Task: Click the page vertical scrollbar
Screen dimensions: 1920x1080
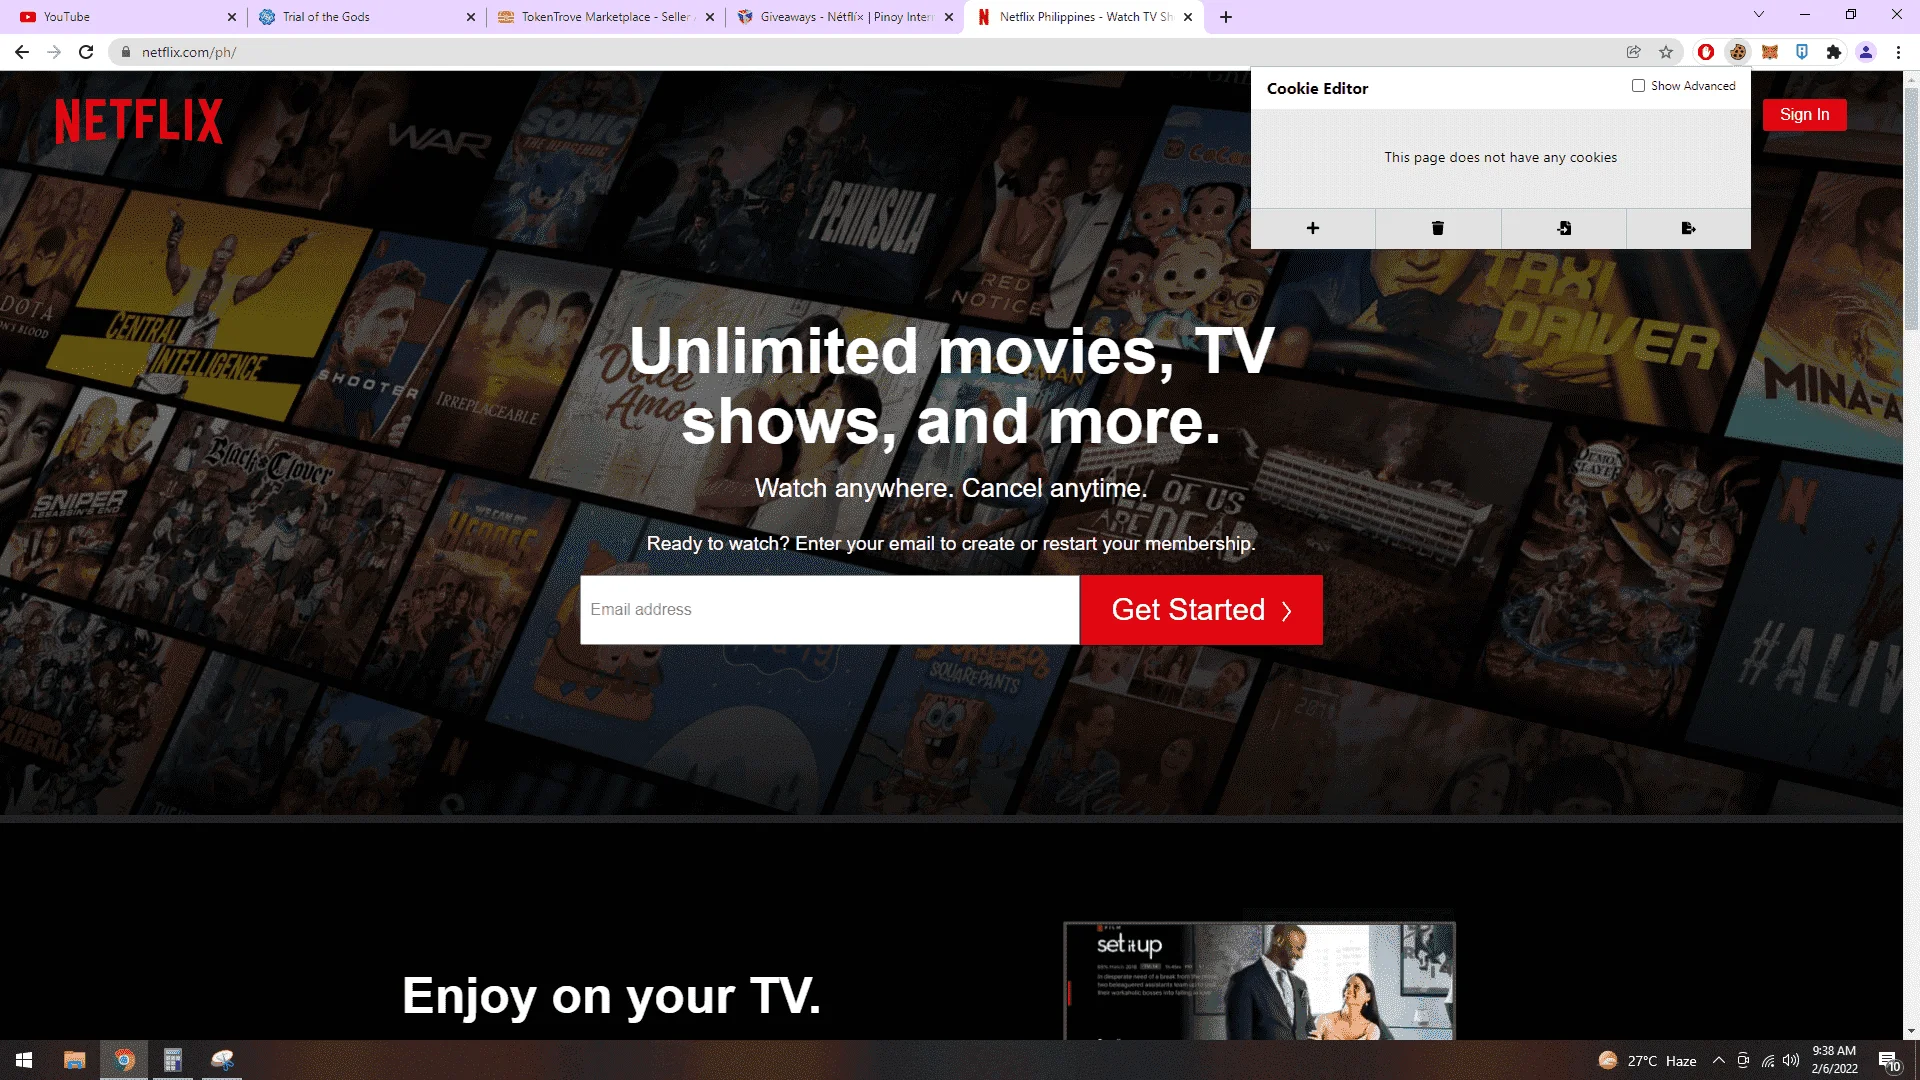Action: point(1911,210)
